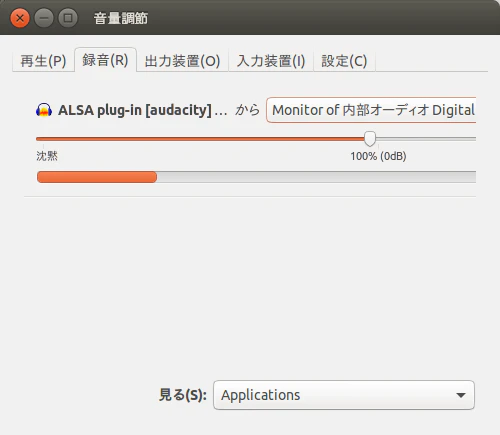Click the Audacity headphones icon
The image size is (500, 435).
click(x=44, y=110)
